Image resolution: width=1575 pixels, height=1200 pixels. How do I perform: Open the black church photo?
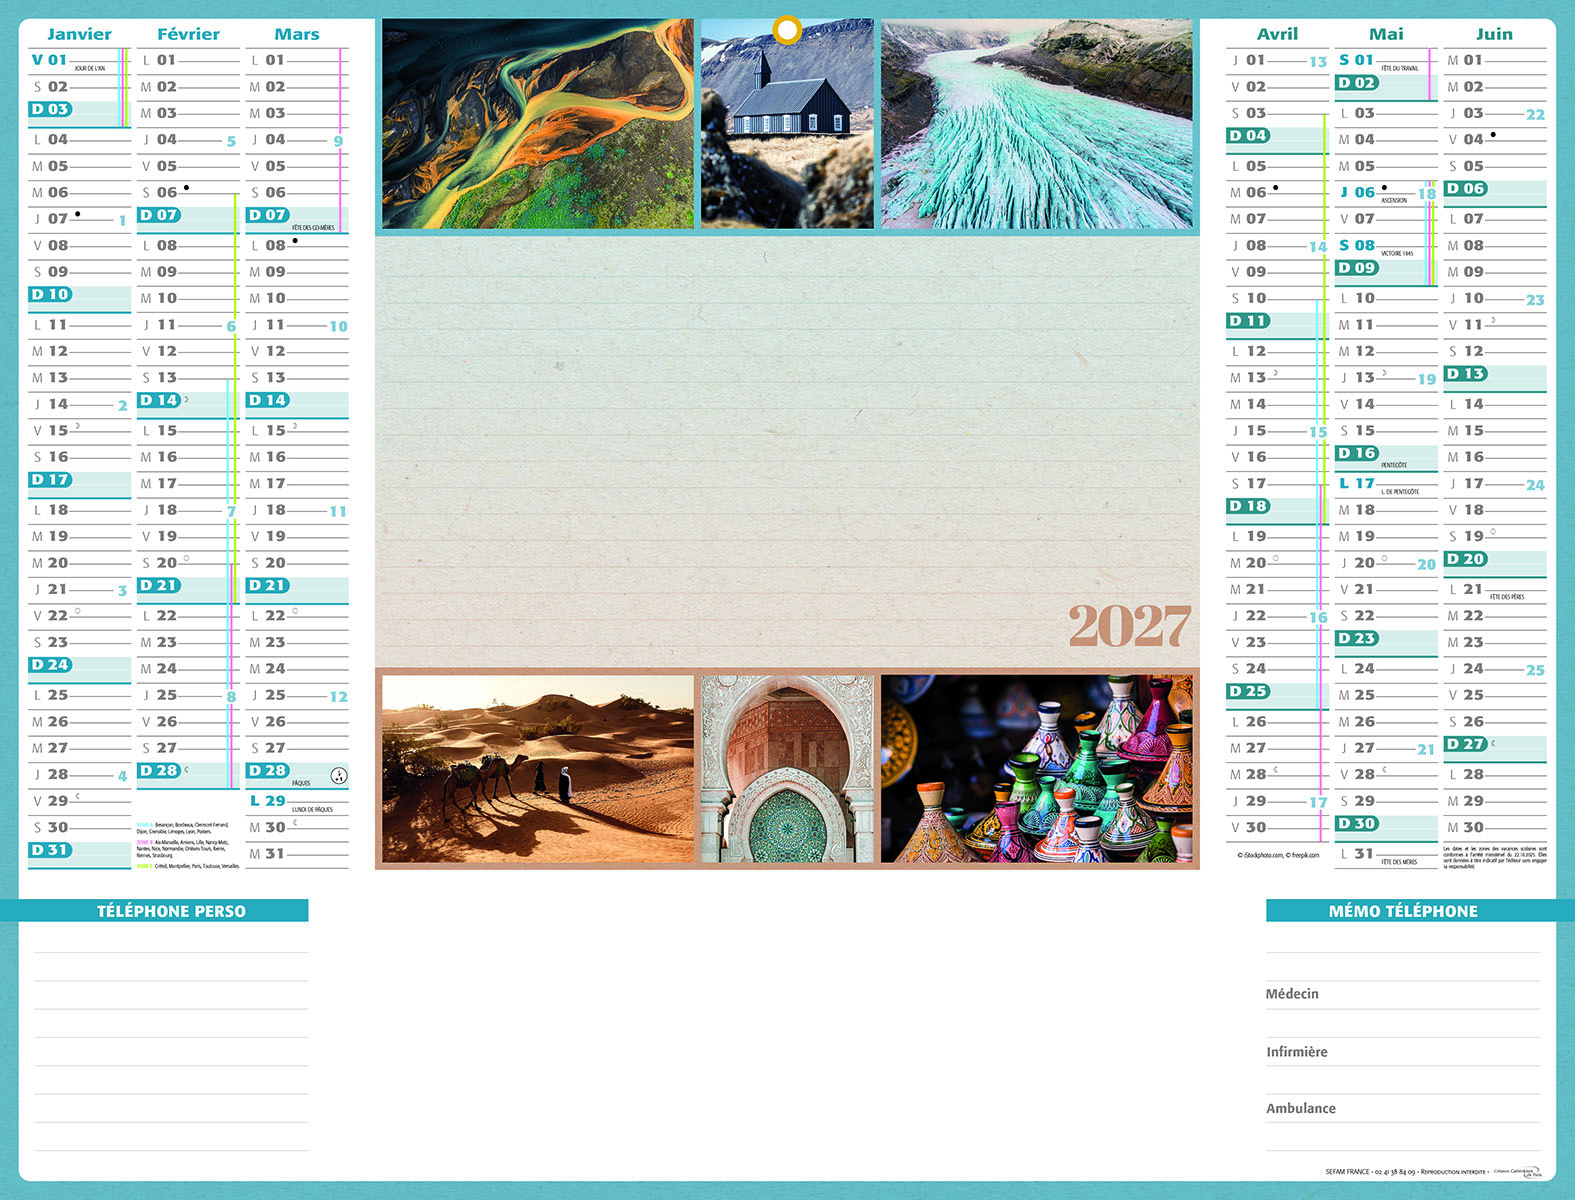787,125
